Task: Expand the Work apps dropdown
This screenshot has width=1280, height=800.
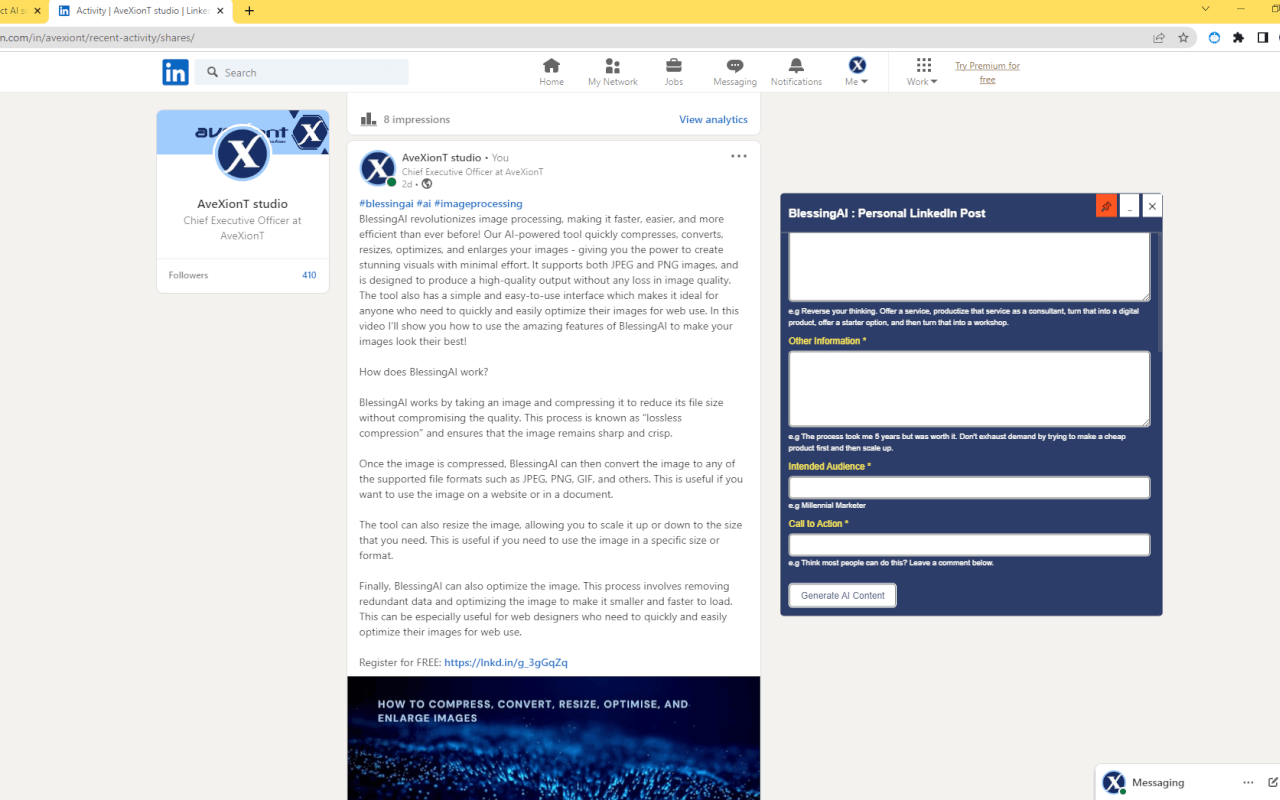Action: 923,72
